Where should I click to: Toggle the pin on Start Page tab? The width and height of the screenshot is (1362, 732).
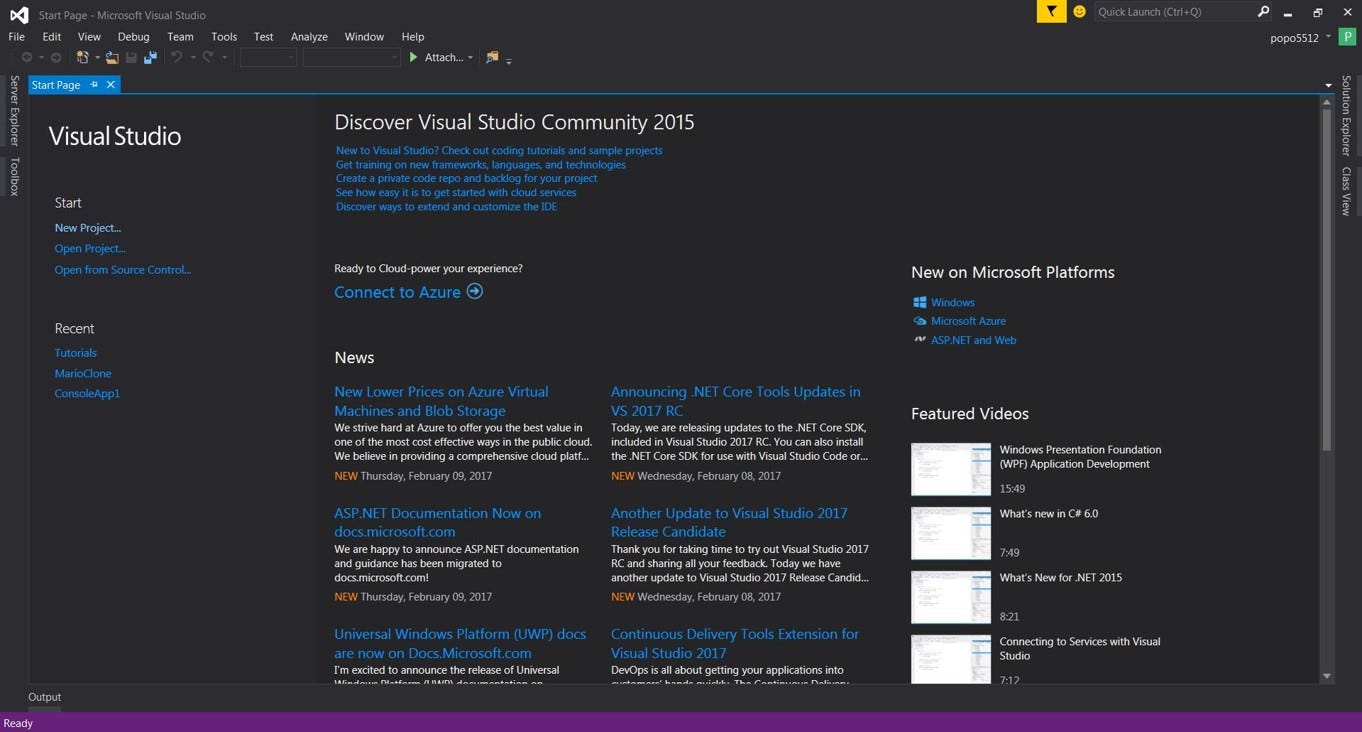click(94, 85)
